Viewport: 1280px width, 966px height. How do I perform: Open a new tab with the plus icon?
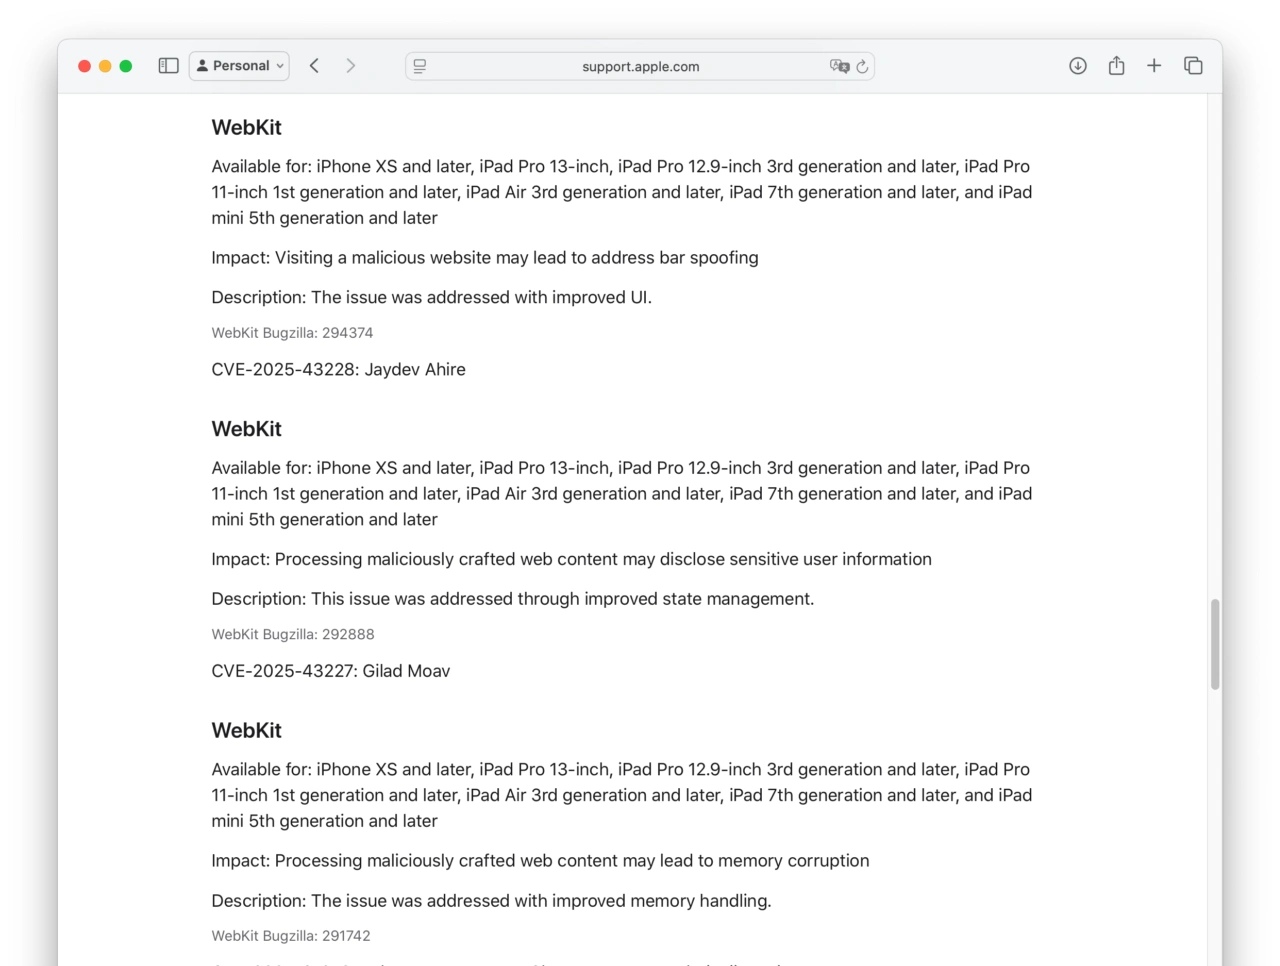[1154, 65]
